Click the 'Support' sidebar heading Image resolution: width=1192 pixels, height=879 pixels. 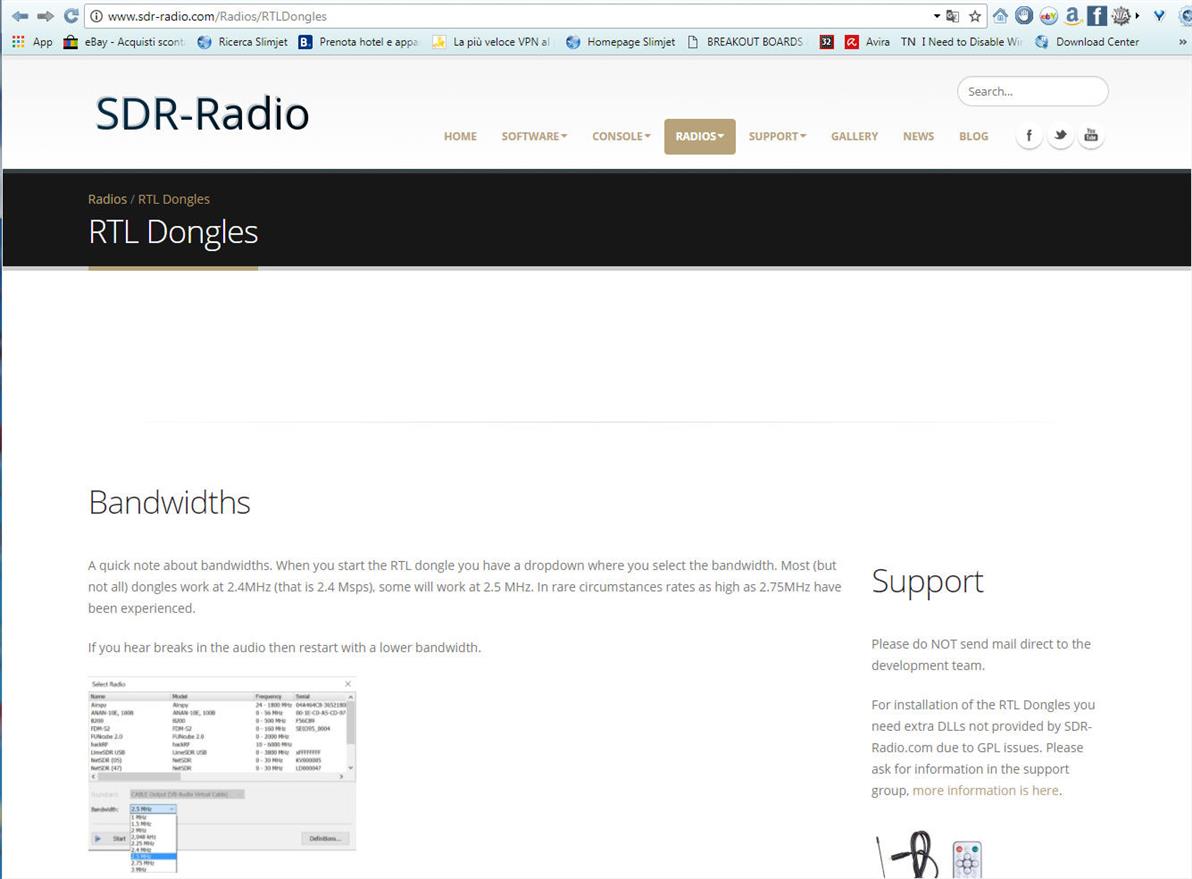[927, 582]
